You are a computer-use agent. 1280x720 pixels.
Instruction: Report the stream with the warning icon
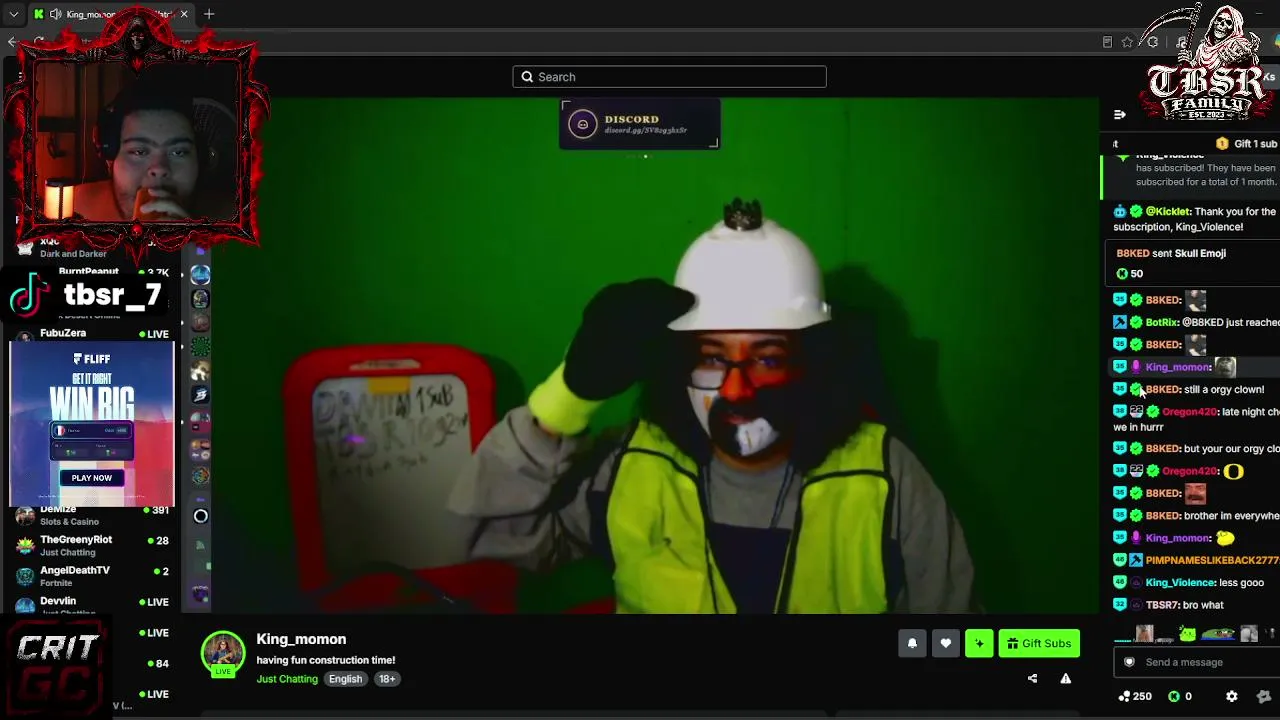pos(1065,679)
